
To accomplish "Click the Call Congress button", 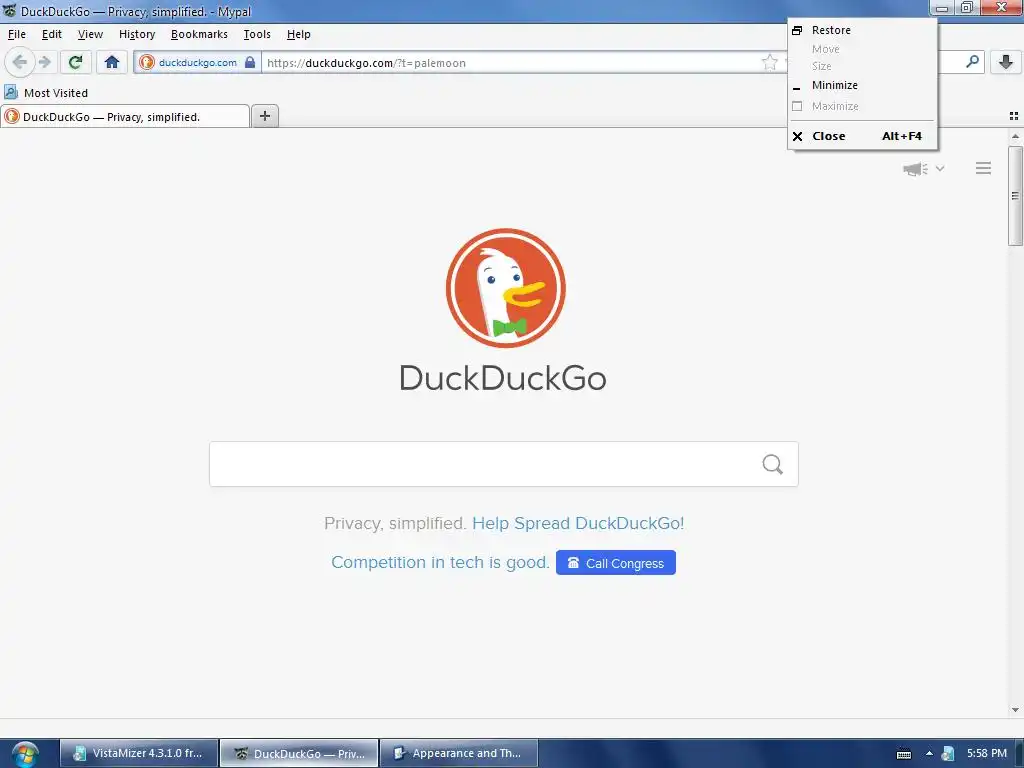I will (x=616, y=563).
